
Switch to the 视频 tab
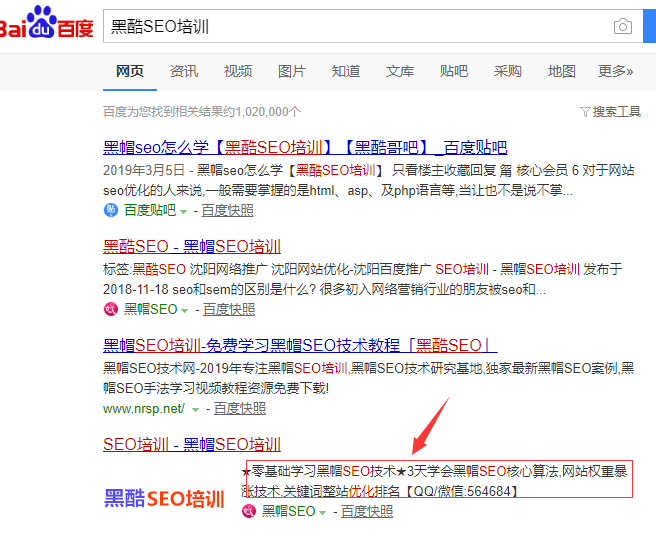tap(238, 71)
